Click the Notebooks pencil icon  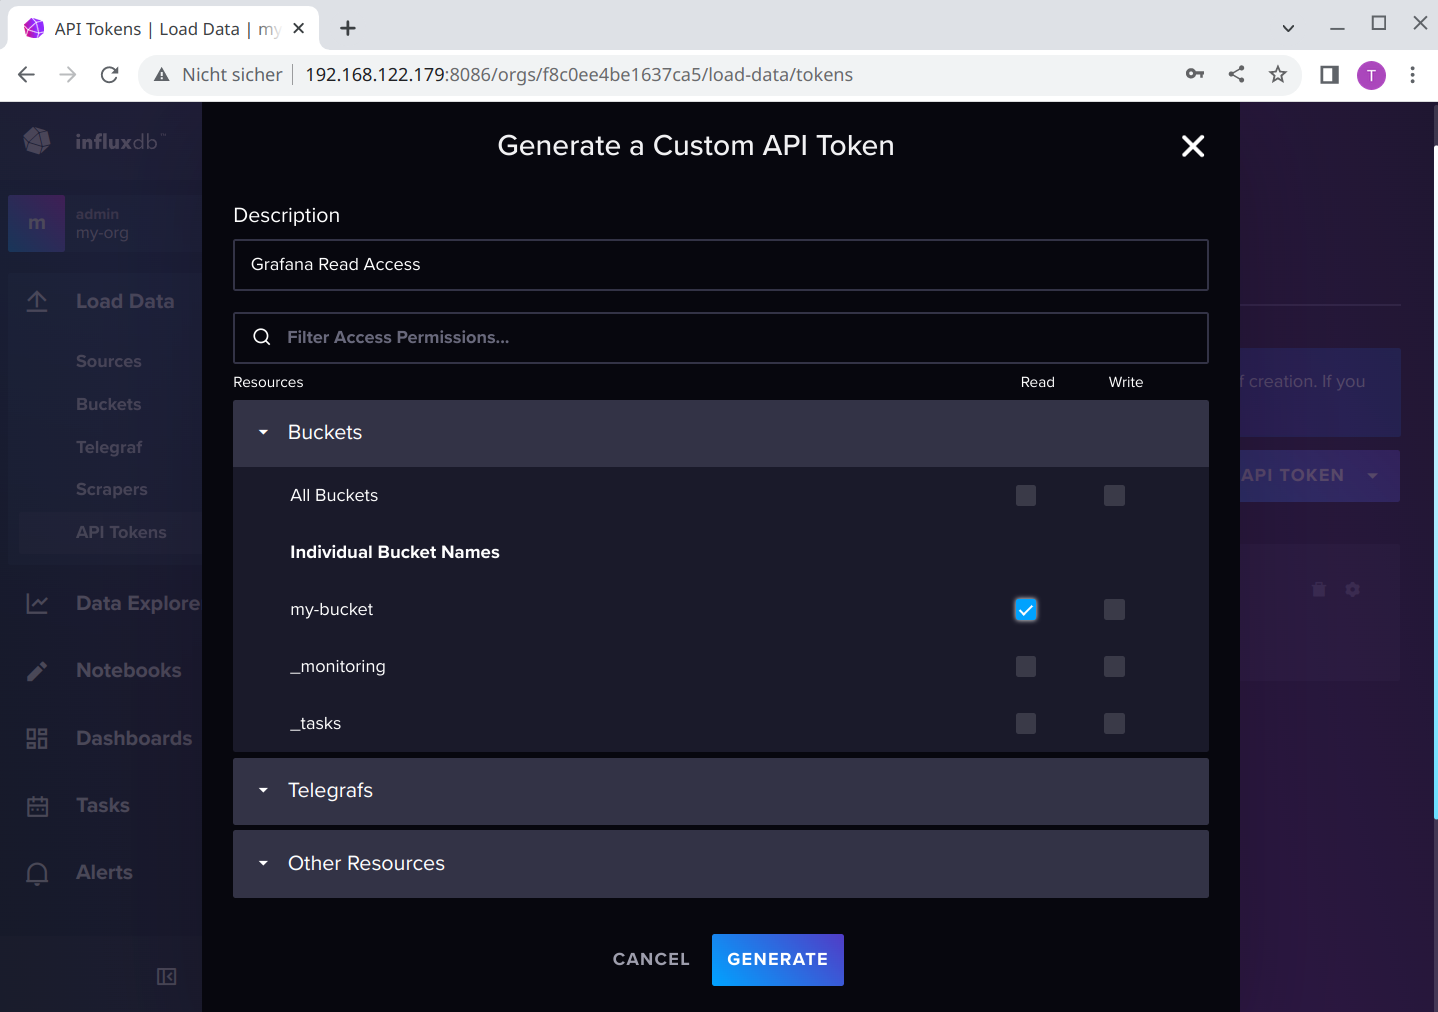click(x=37, y=671)
